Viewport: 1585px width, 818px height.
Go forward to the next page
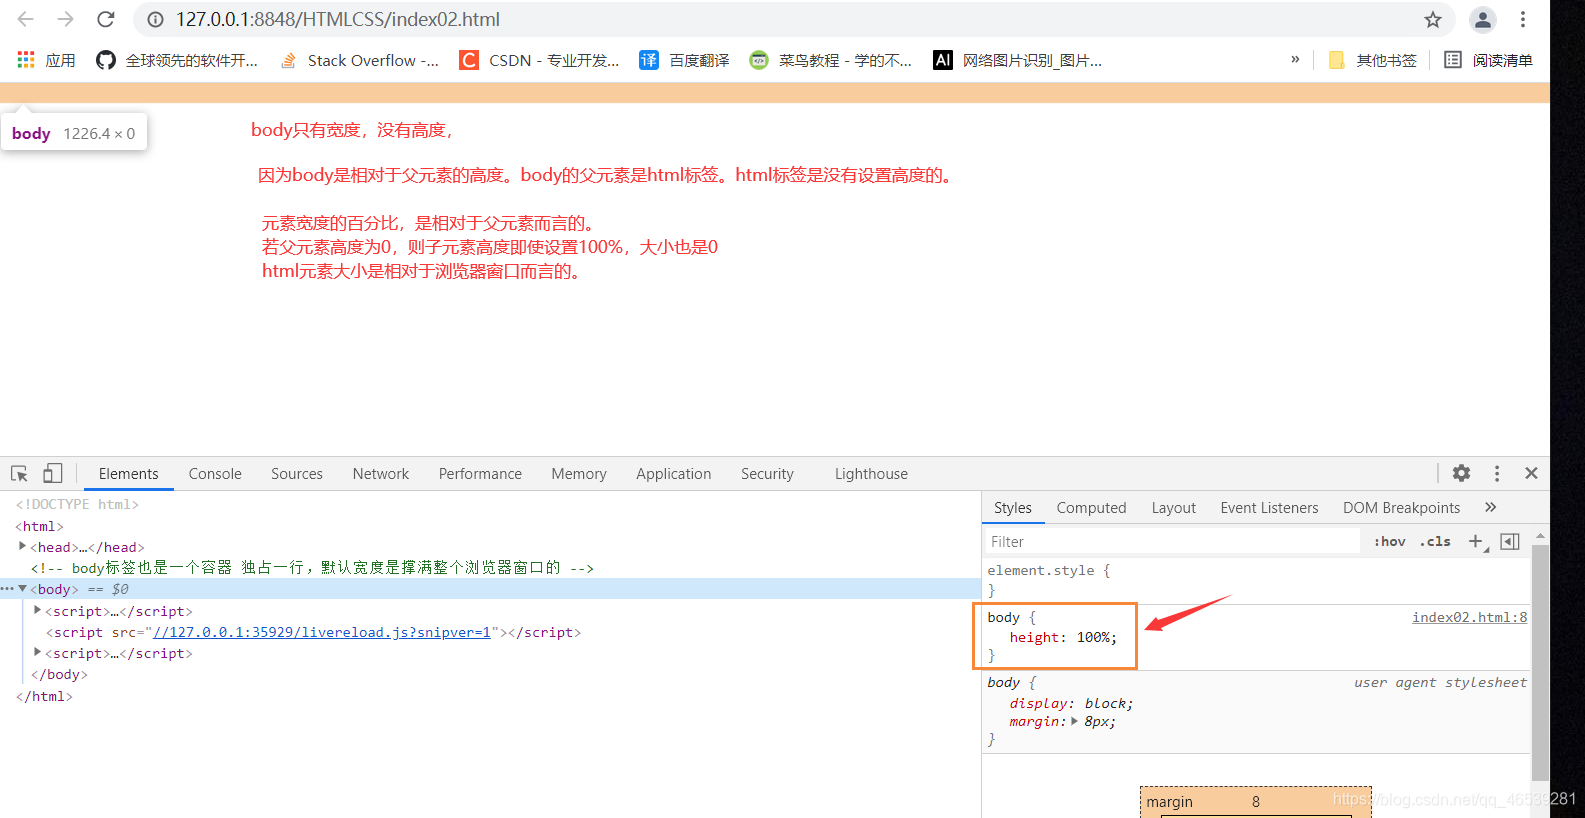[65, 19]
